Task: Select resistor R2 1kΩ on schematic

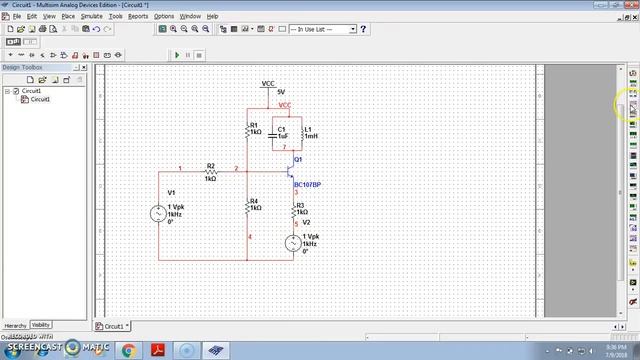Action: [211, 172]
